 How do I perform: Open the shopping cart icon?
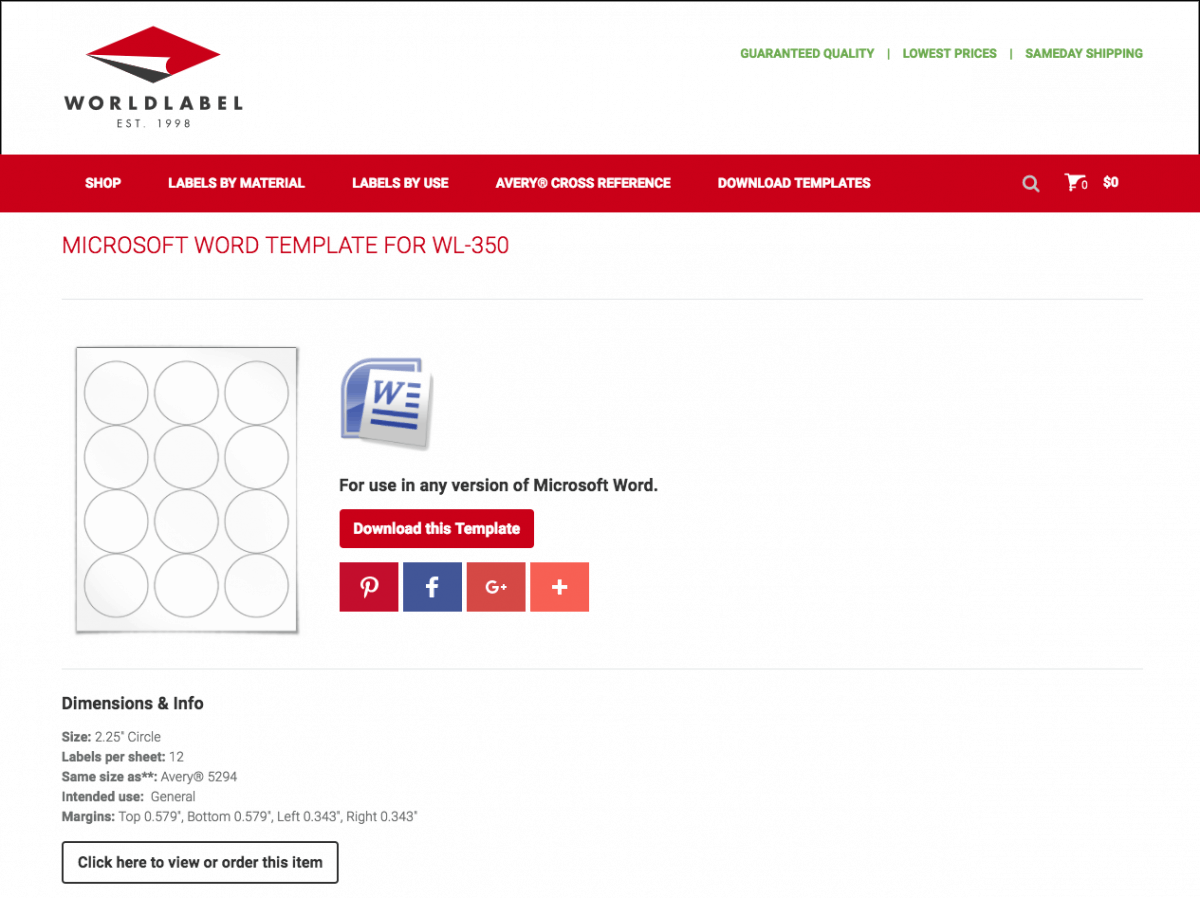pyautogui.click(x=1074, y=183)
